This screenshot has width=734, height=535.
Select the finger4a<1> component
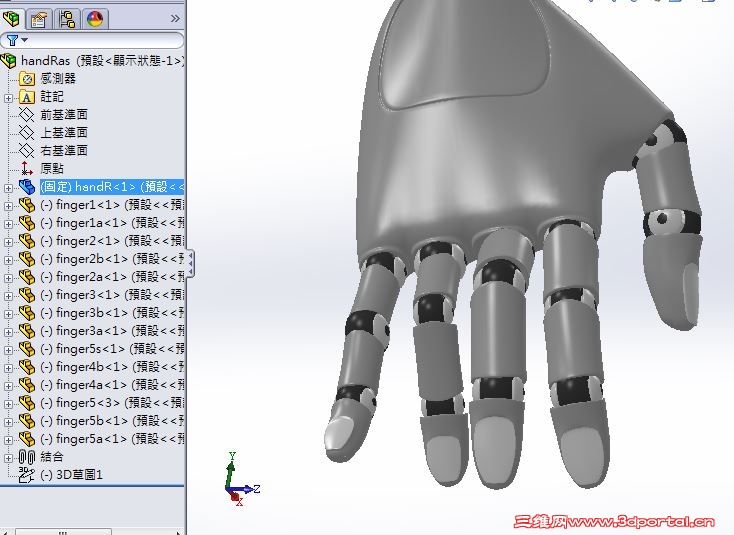pos(112,385)
